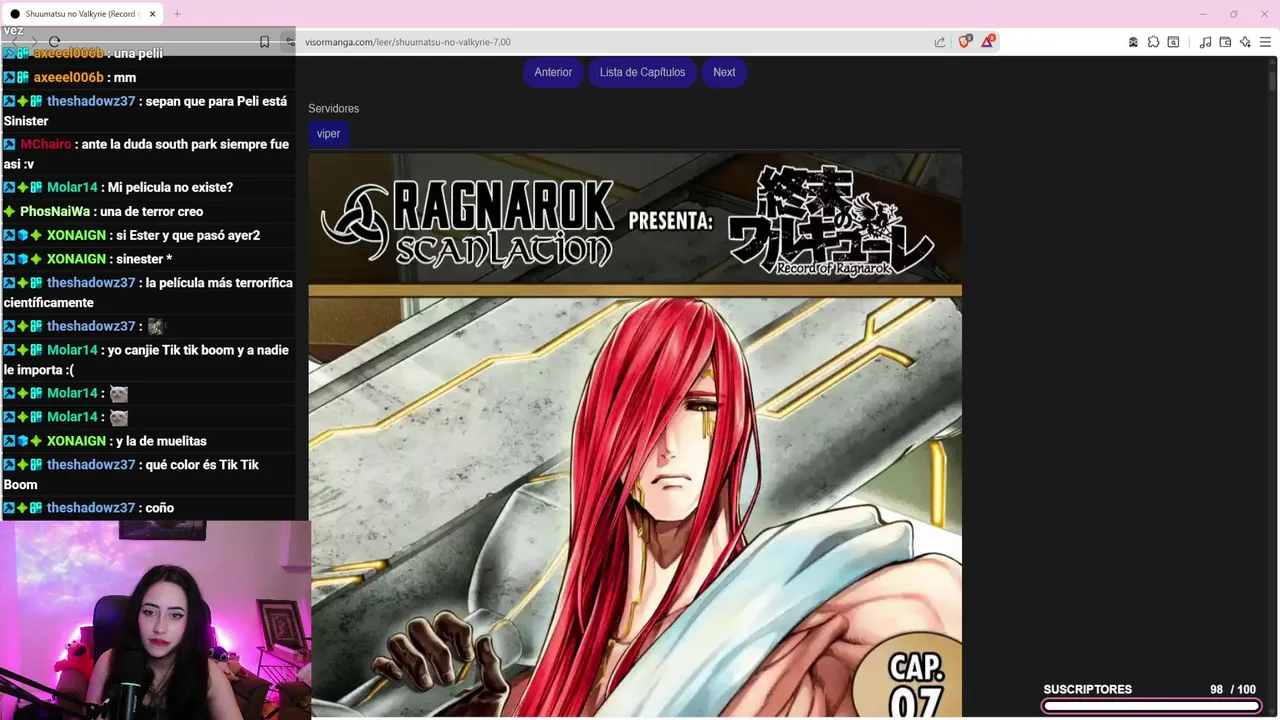1280x720 pixels.
Task: Toggle the sidebar panel icon
Action: click(1173, 42)
